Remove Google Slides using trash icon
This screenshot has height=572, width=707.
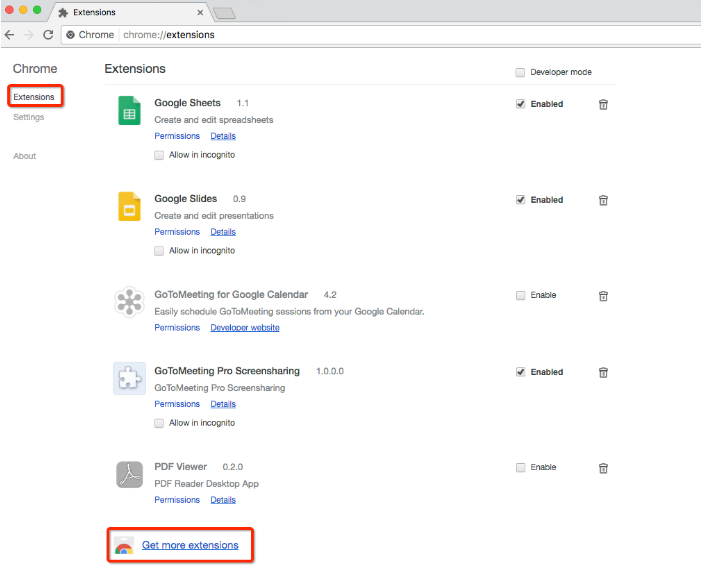click(603, 200)
